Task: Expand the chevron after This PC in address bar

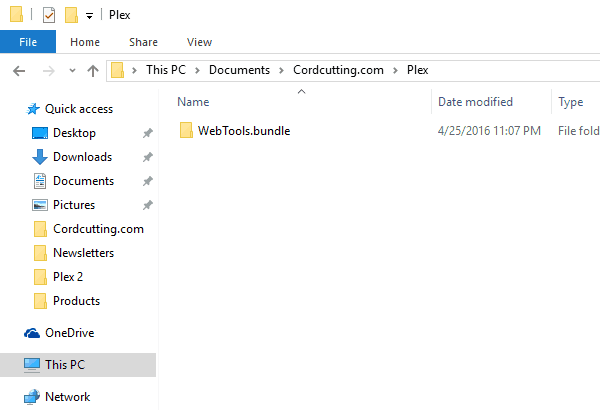Action: pyautogui.click(x=197, y=70)
